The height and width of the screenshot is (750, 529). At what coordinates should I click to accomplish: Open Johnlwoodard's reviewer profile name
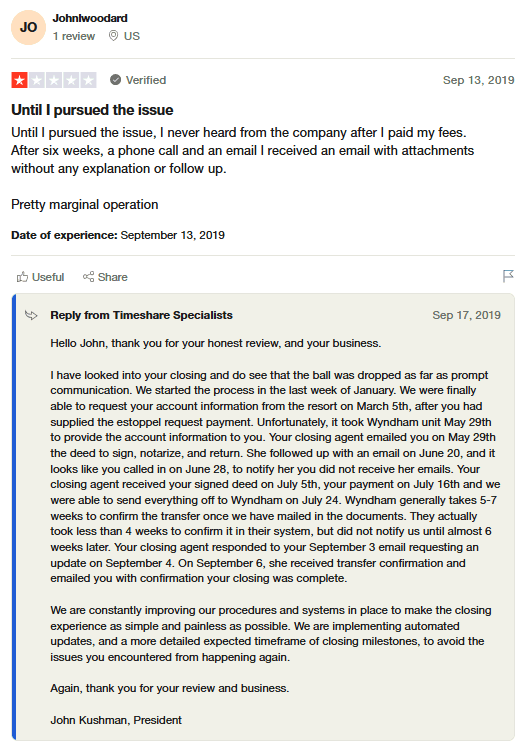pos(90,18)
